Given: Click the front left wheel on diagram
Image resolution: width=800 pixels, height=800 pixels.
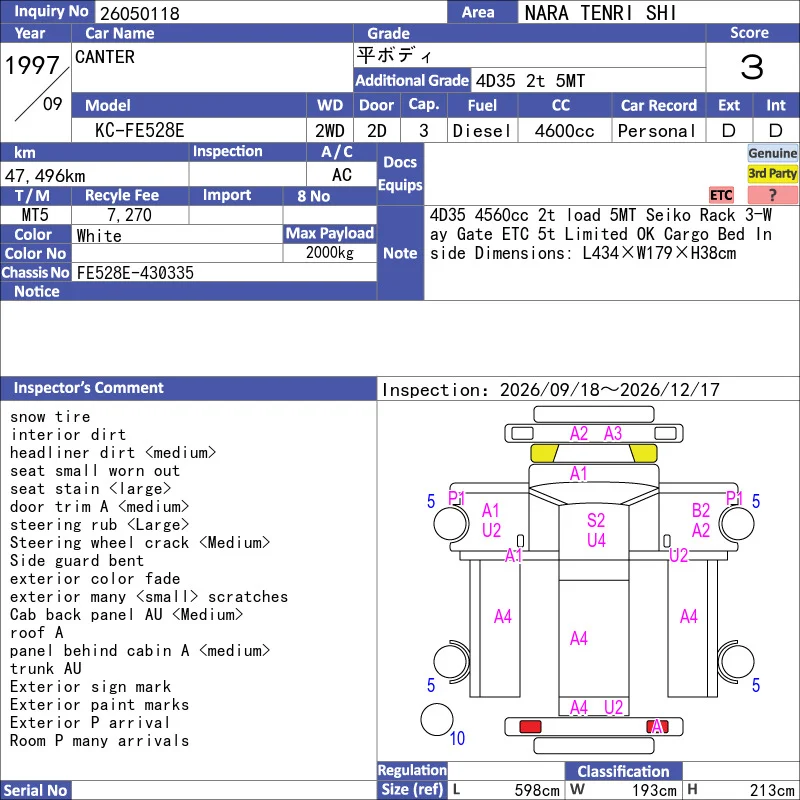Looking at the screenshot, I should 451,523.
